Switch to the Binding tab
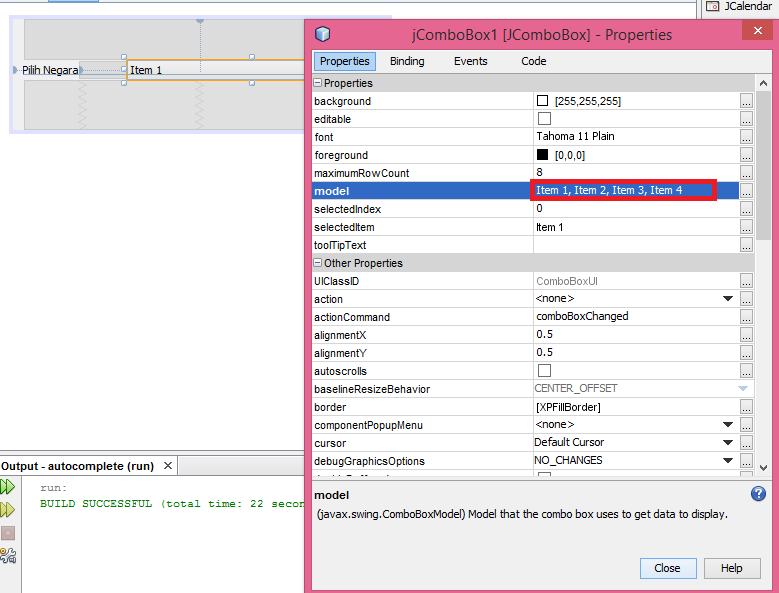 click(407, 61)
